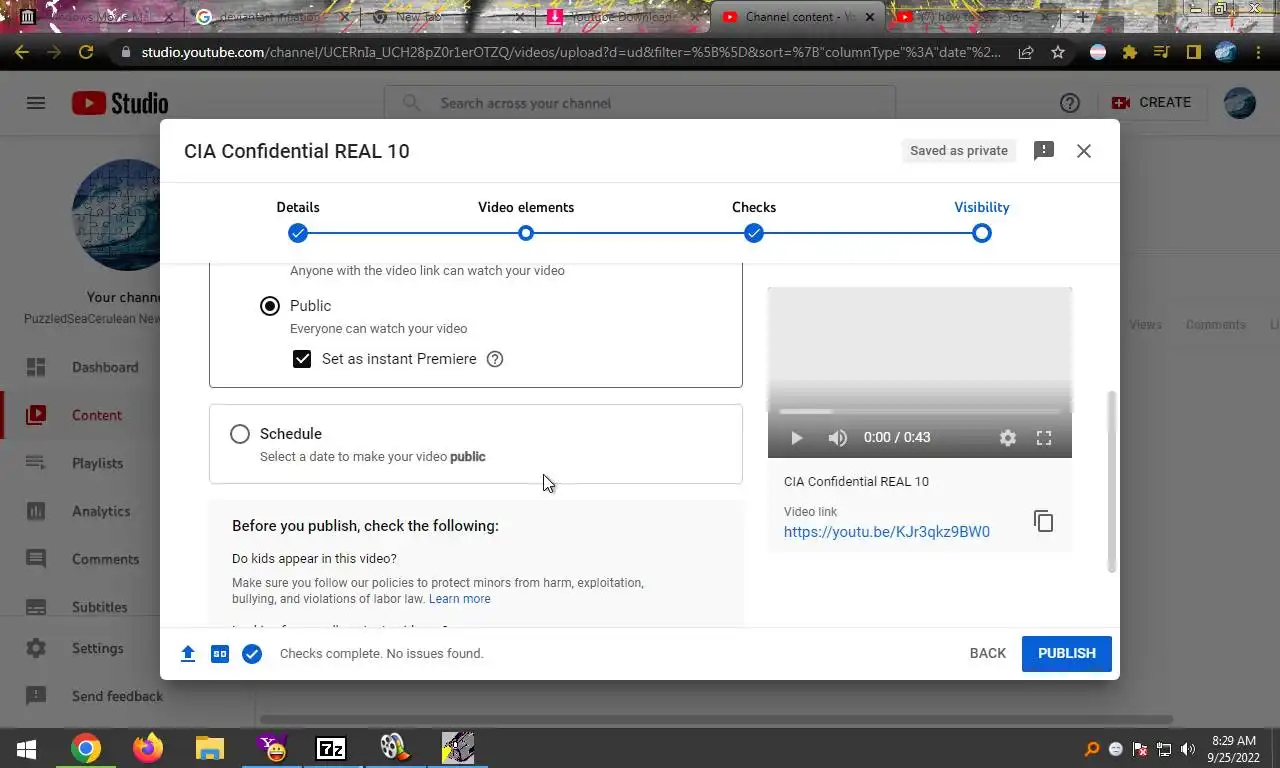This screenshot has width=1280, height=768.
Task: Open the help question mark for Premiere
Action: coord(494,359)
